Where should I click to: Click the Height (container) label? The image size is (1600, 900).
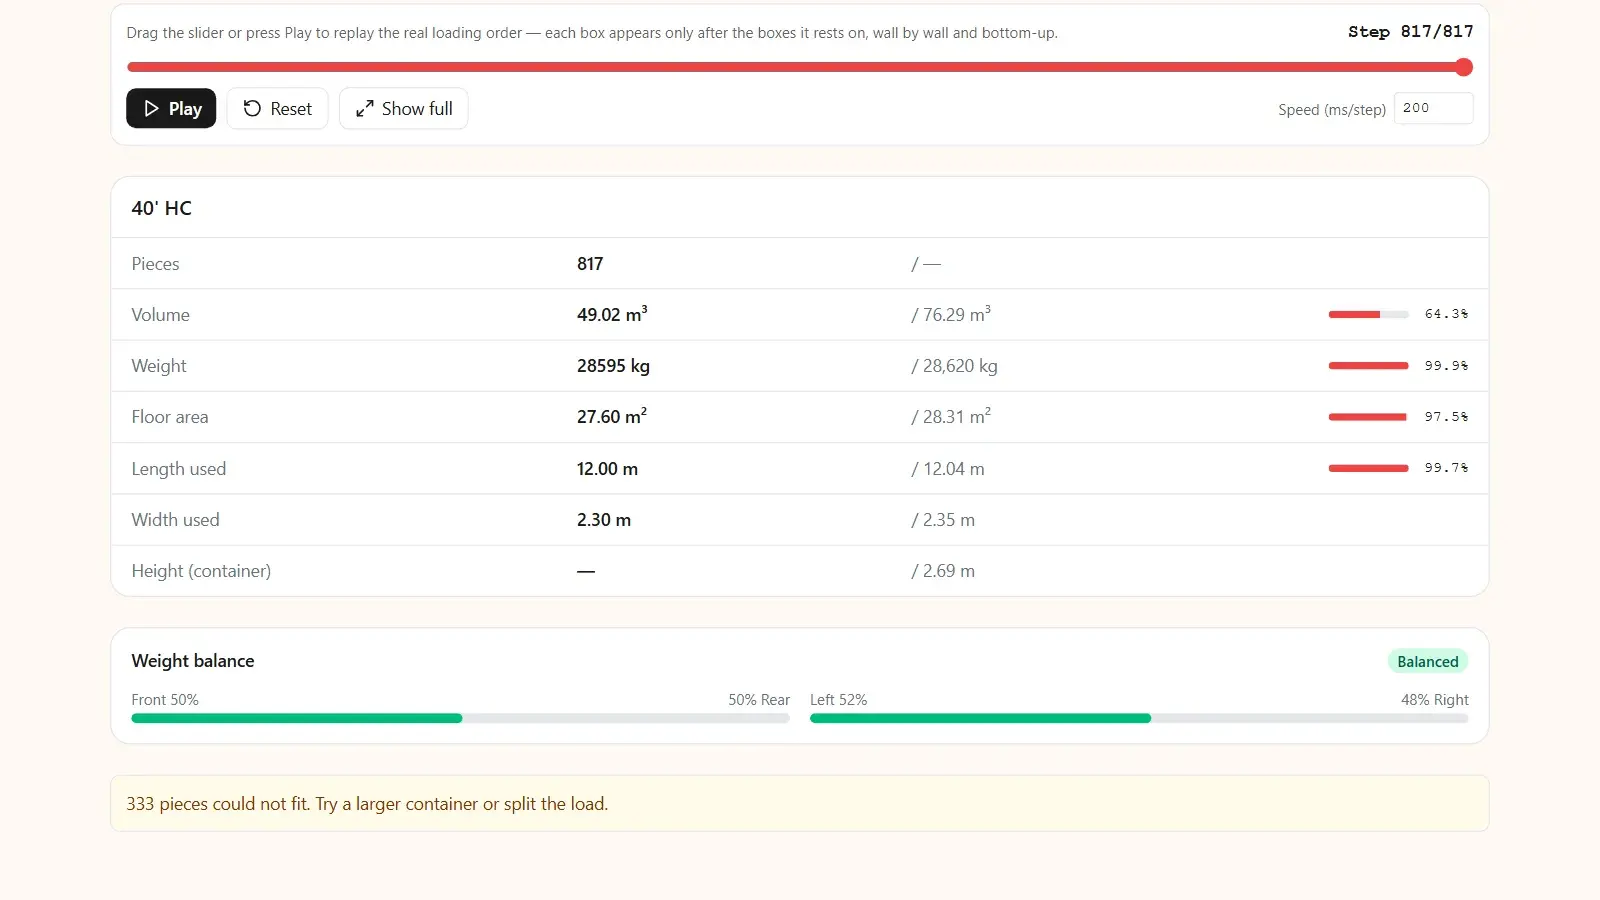pyautogui.click(x=201, y=571)
